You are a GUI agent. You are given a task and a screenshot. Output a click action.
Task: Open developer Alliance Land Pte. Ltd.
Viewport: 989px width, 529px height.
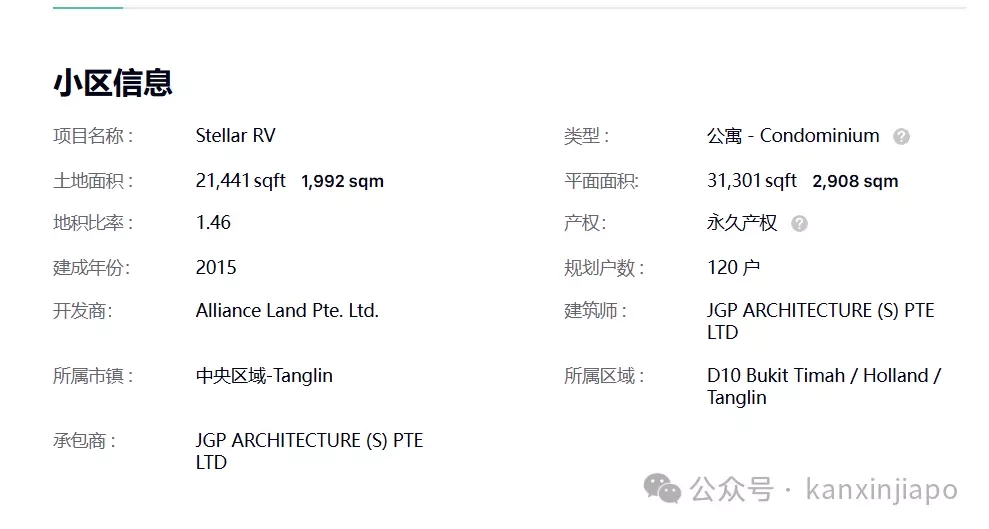pyautogui.click(x=287, y=310)
